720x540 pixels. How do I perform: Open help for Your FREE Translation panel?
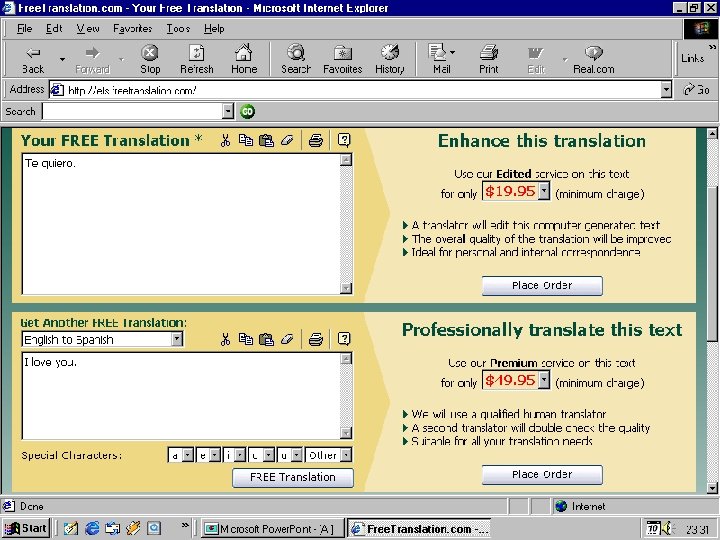[x=344, y=140]
